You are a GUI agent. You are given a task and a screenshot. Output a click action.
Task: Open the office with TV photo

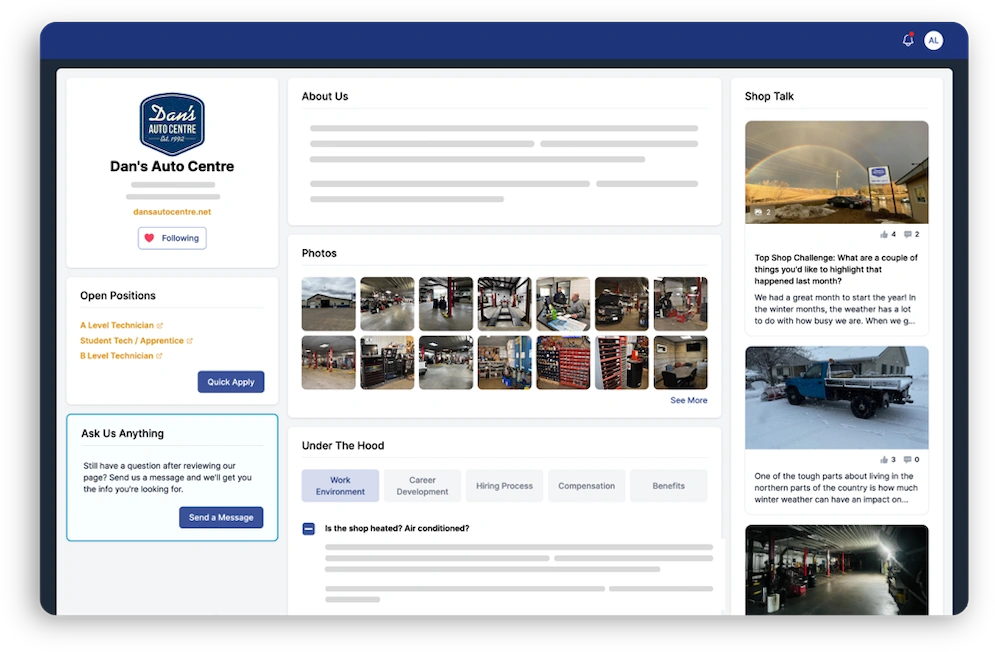[680, 363]
